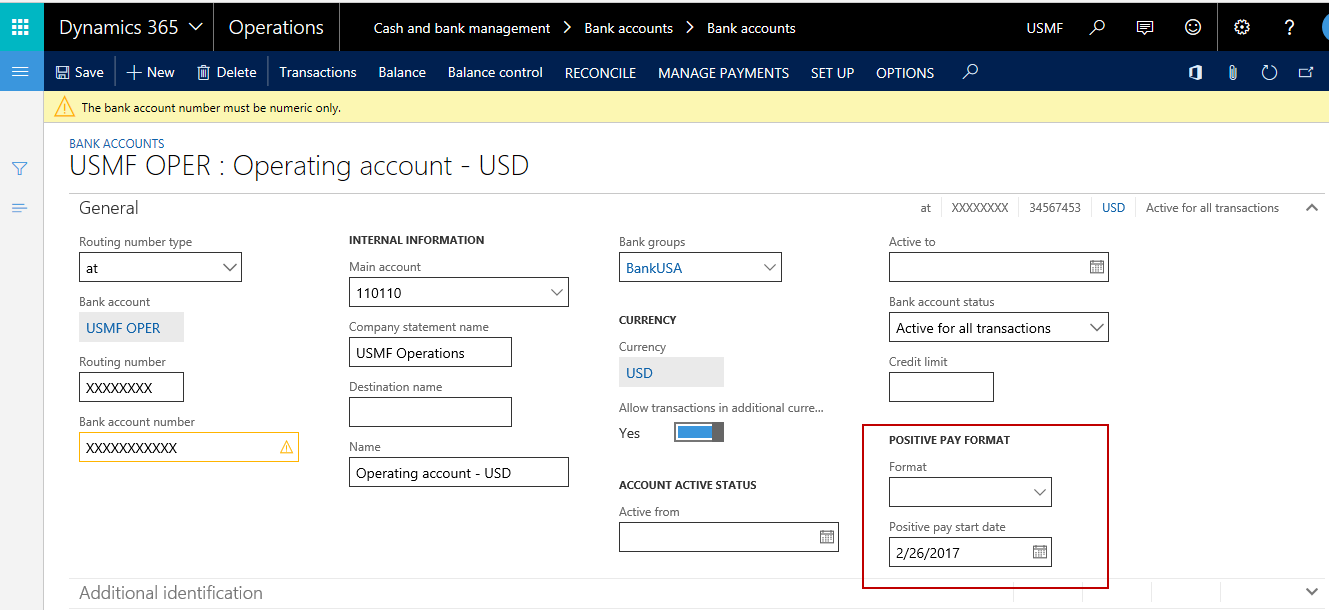Show the list view lines icon
Viewport: 1329px width, 610px height.
(20, 208)
